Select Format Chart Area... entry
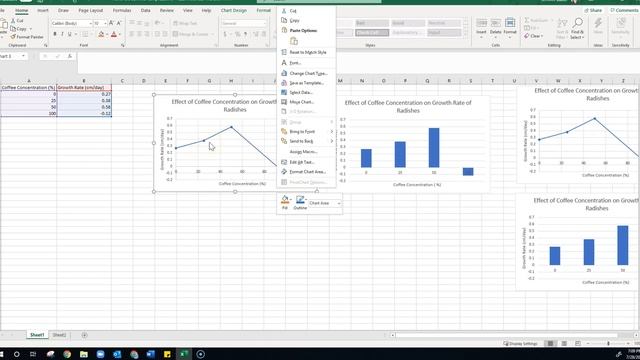The width and height of the screenshot is (640, 360). pyautogui.click(x=306, y=172)
